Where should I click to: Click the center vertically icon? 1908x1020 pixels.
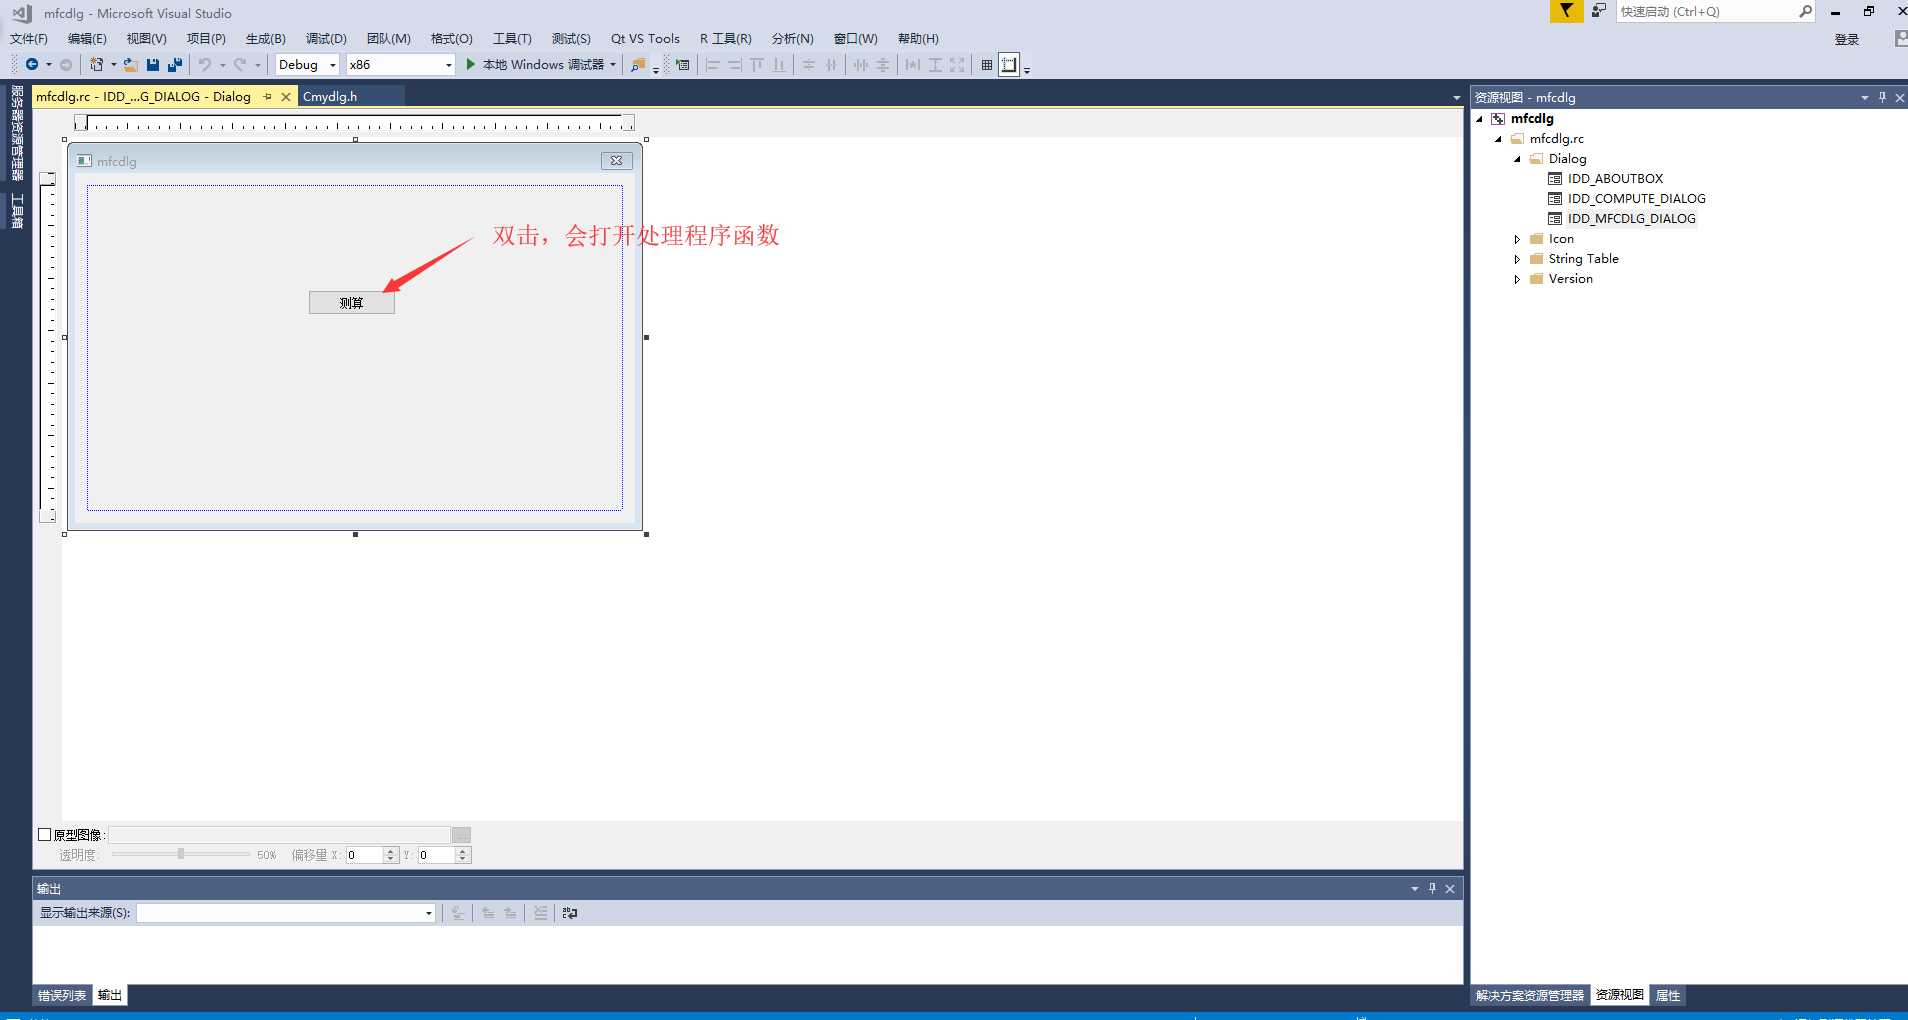[809, 65]
